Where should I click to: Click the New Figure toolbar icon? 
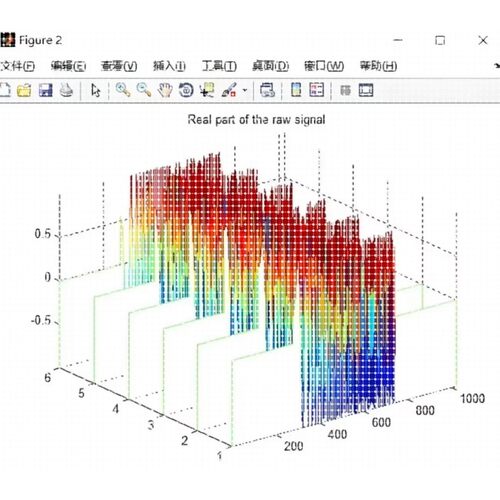tap(5, 90)
